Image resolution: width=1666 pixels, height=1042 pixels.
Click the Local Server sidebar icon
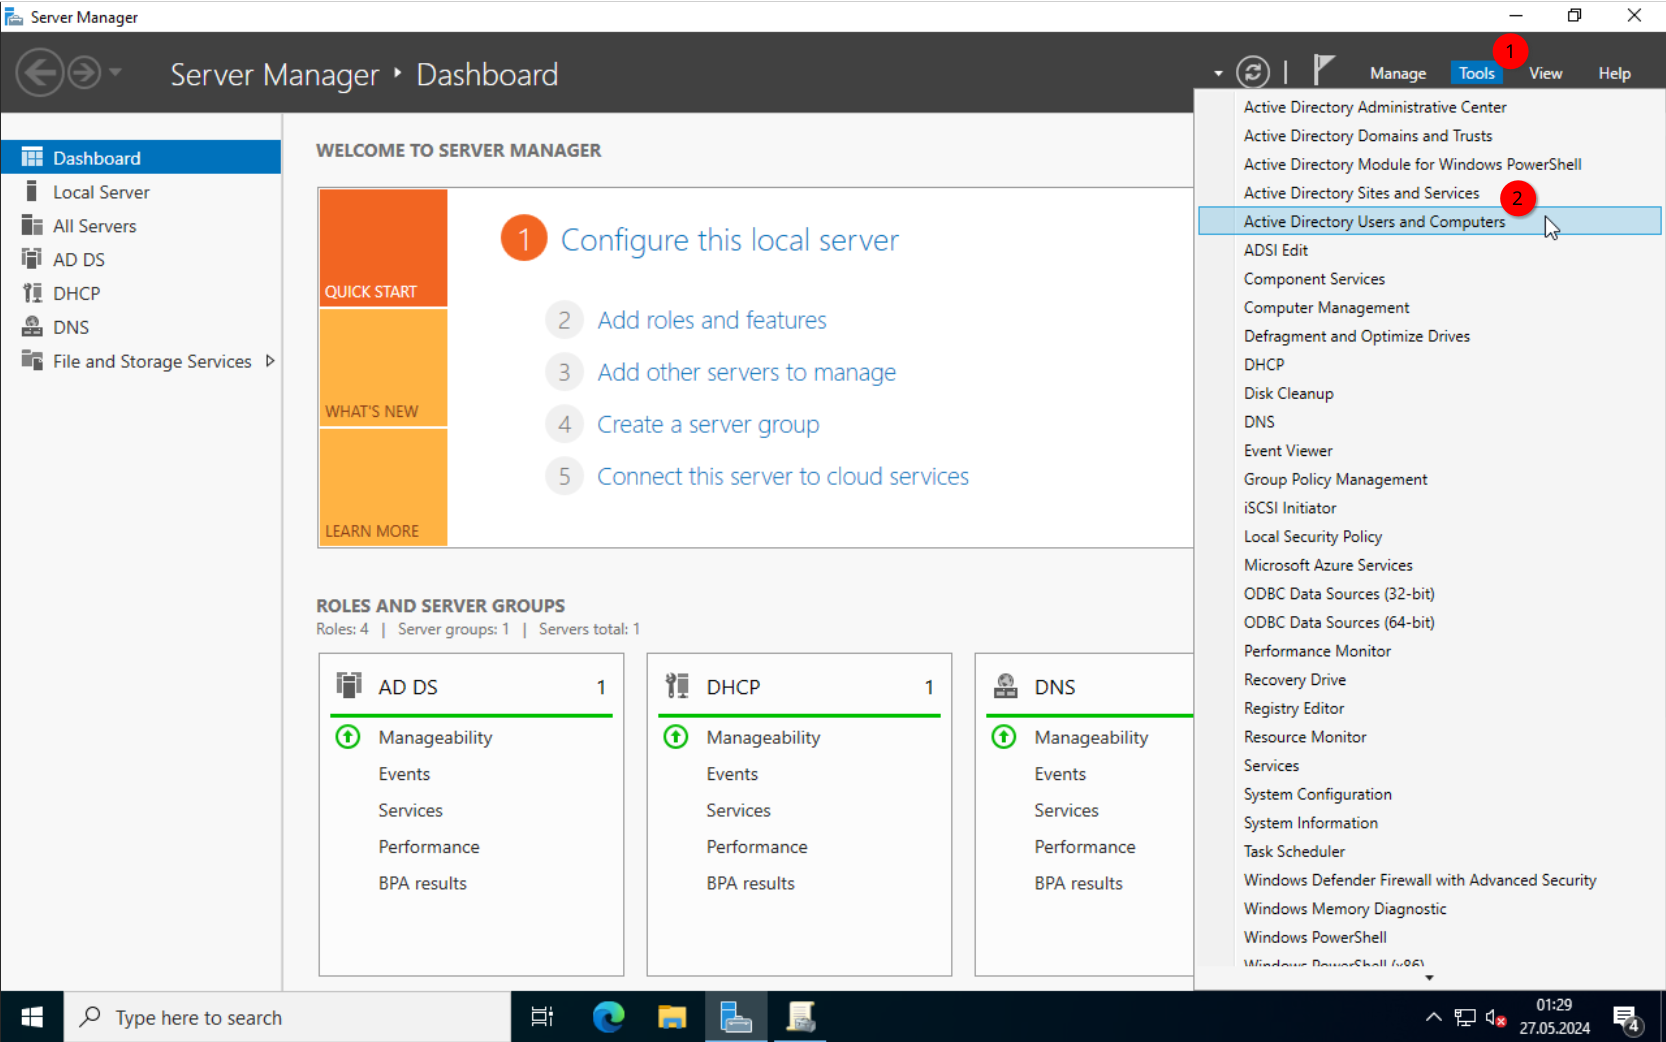coord(32,191)
